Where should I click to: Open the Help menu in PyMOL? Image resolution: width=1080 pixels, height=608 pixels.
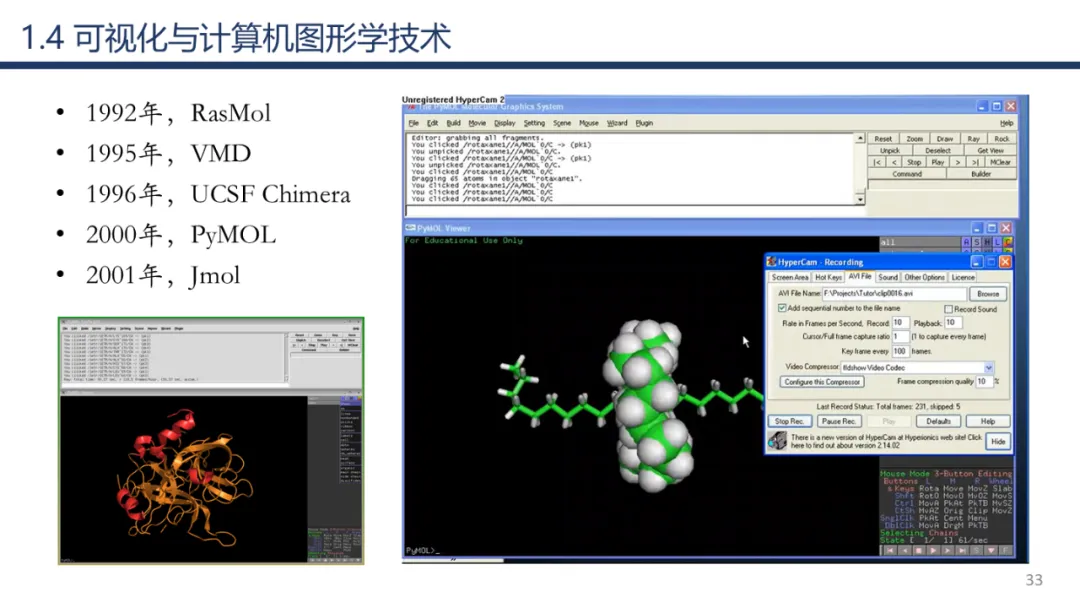click(1006, 123)
